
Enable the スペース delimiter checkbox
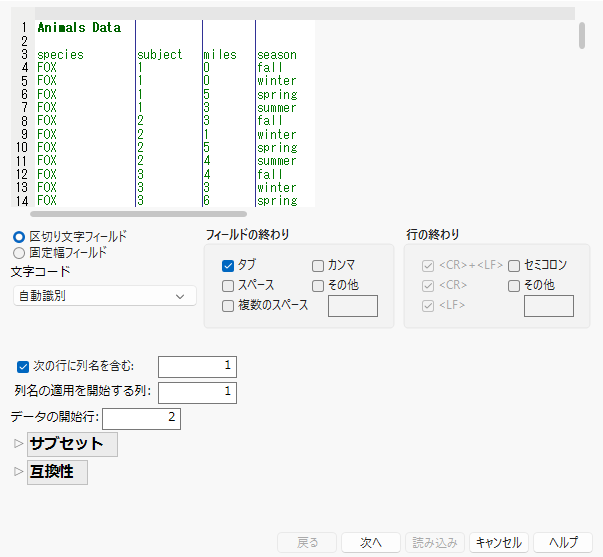pyautogui.click(x=228, y=286)
